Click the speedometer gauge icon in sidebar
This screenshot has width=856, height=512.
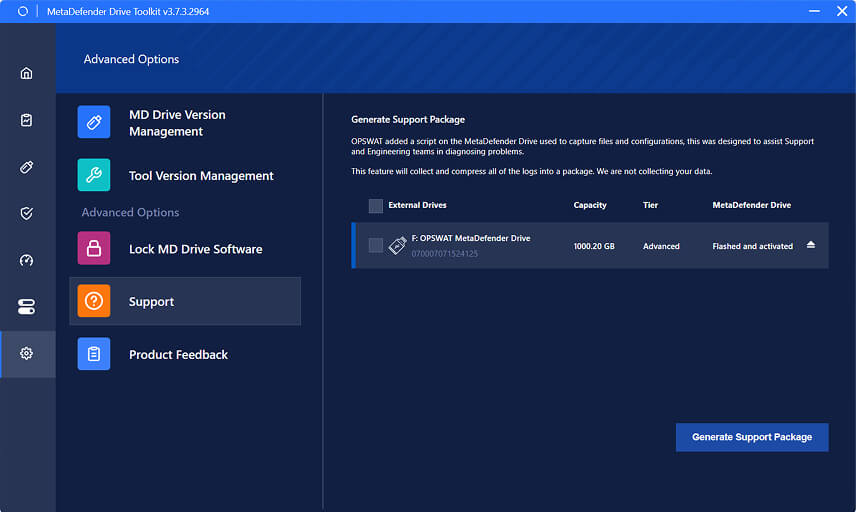coord(27,260)
